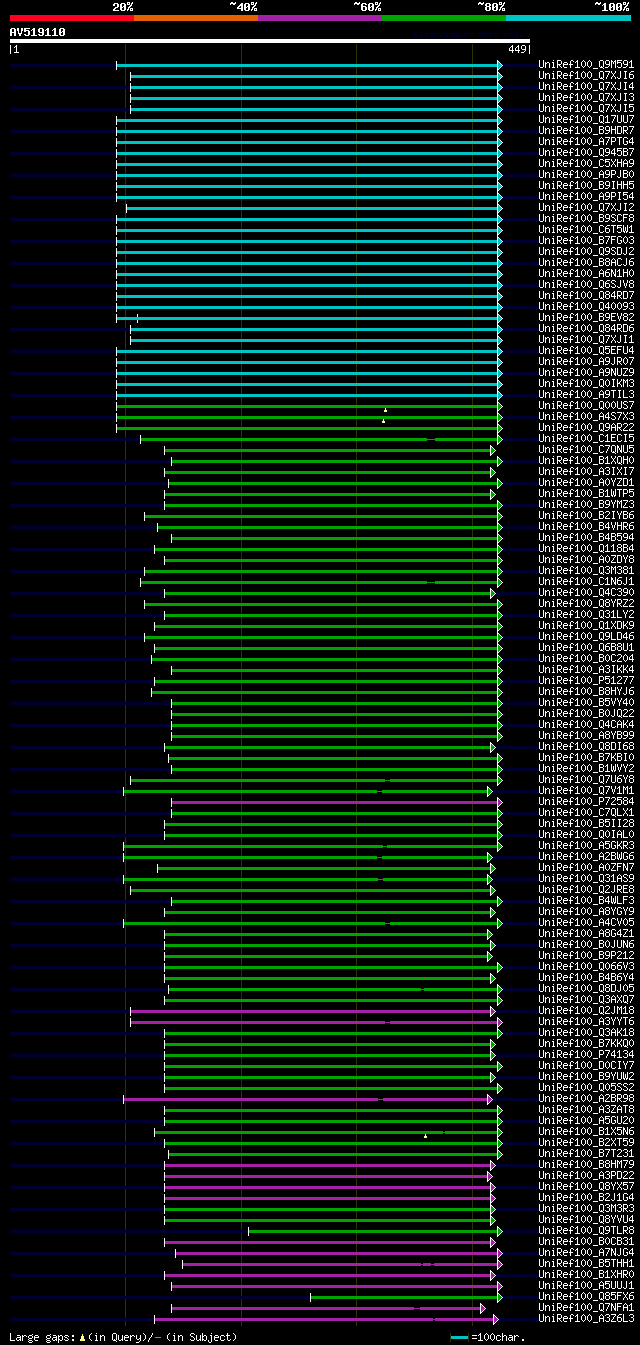The image size is (640, 1345).
Task: Select the UniRef100_B7FG03 label
Action: coord(586,241)
